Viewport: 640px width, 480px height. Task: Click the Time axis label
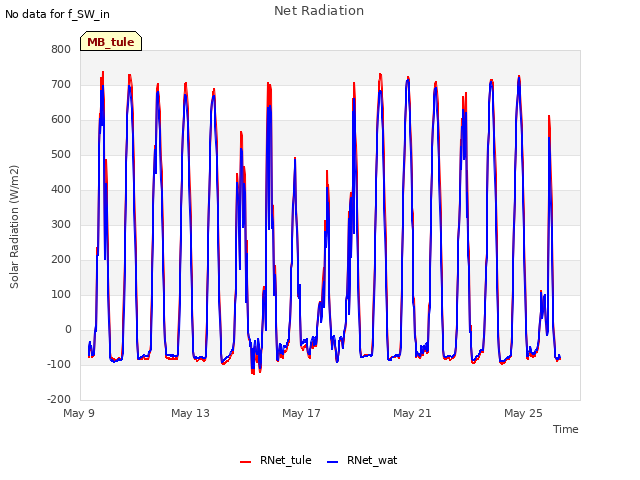[565, 429]
